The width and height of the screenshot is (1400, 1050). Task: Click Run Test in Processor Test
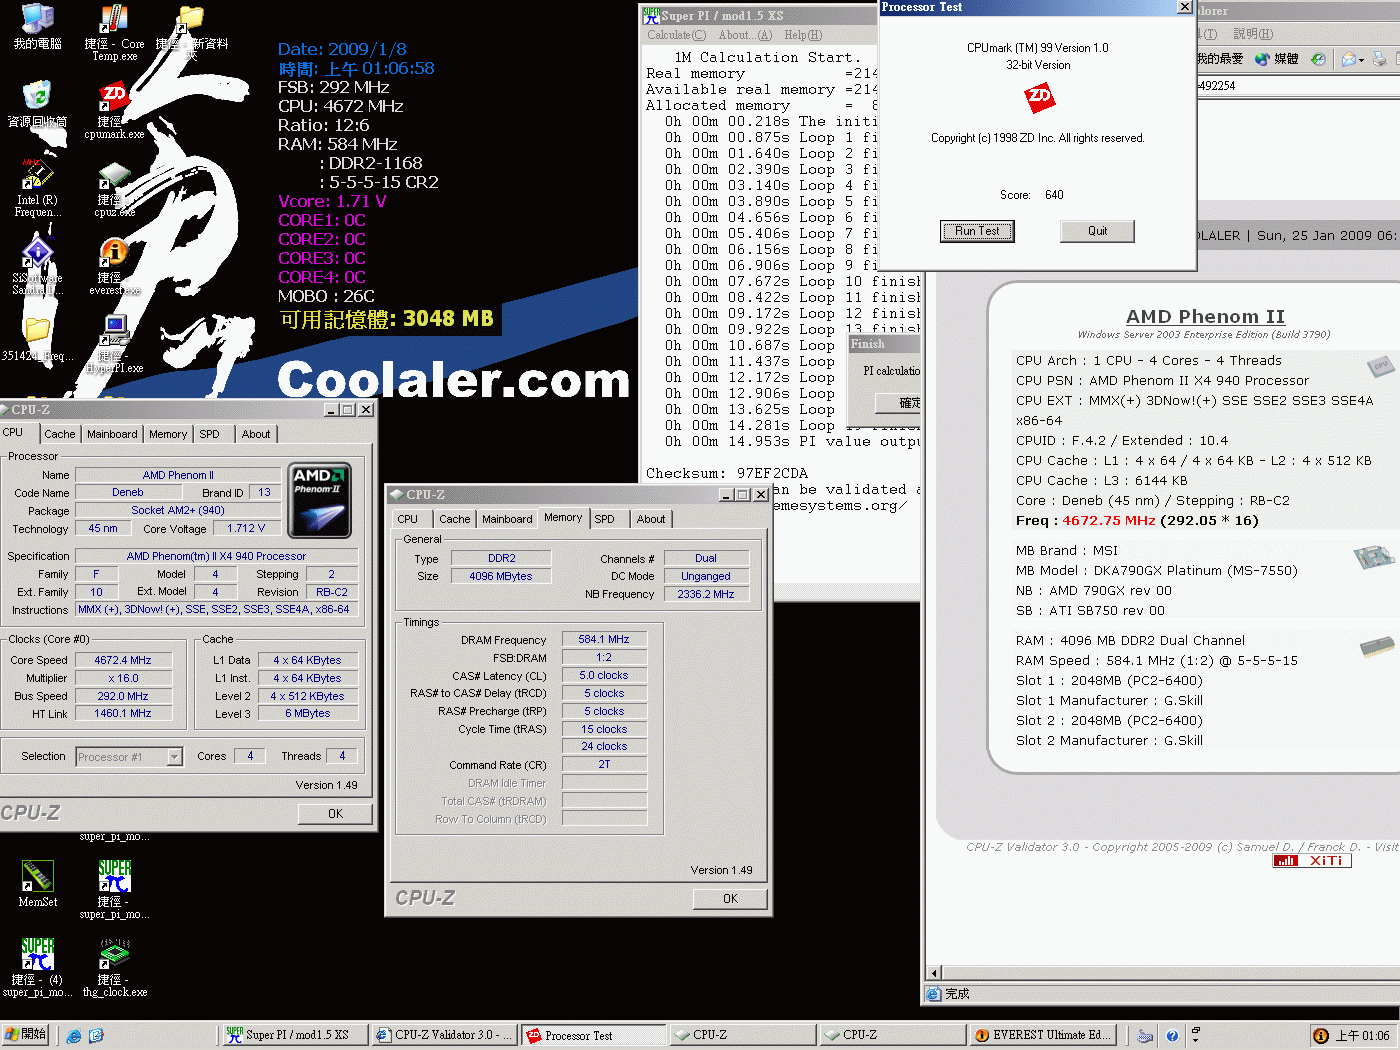tap(977, 231)
